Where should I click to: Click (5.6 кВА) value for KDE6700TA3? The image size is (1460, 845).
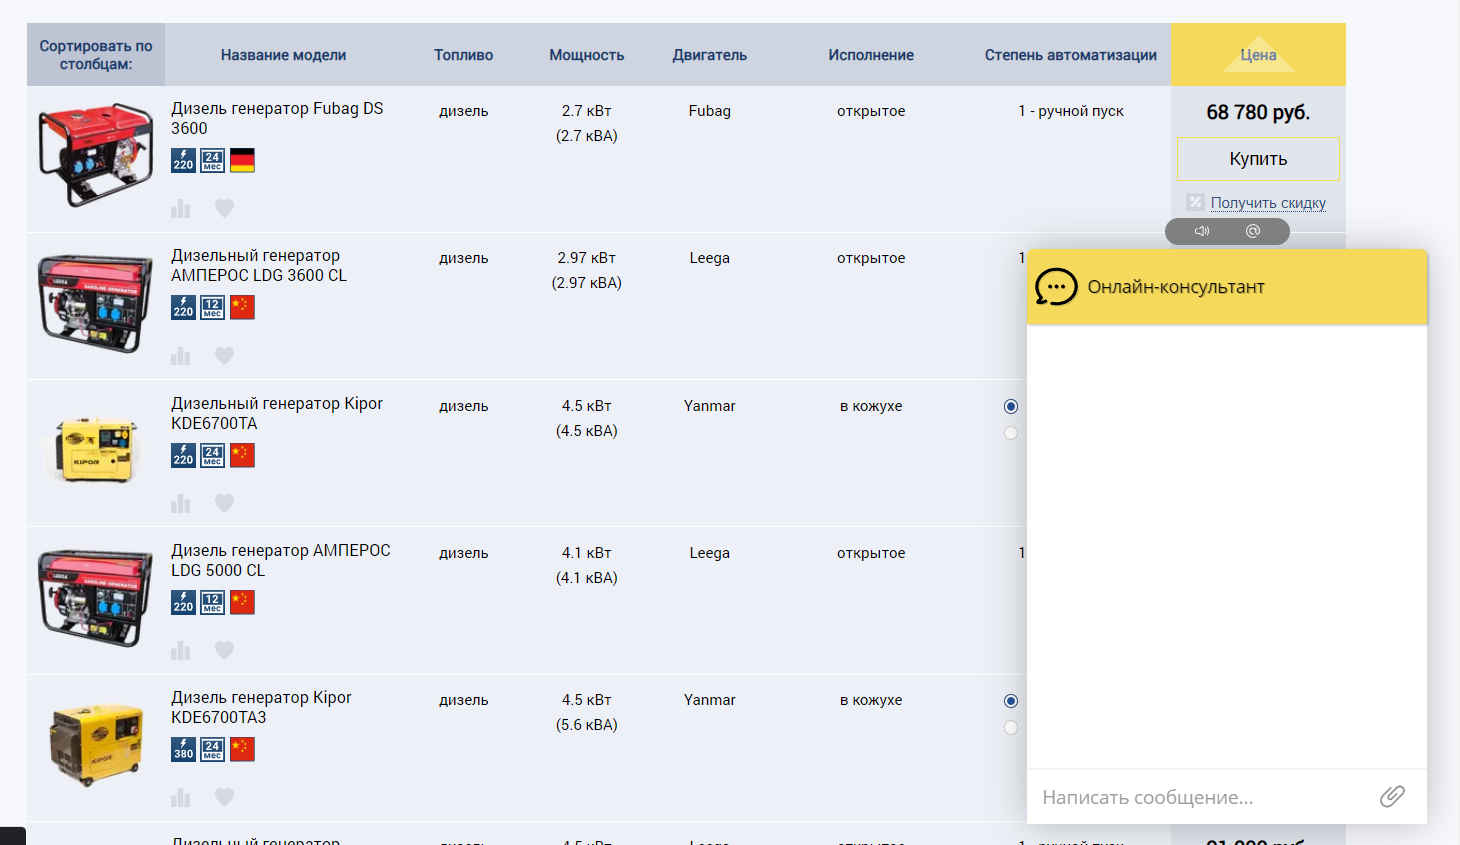[587, 725]
